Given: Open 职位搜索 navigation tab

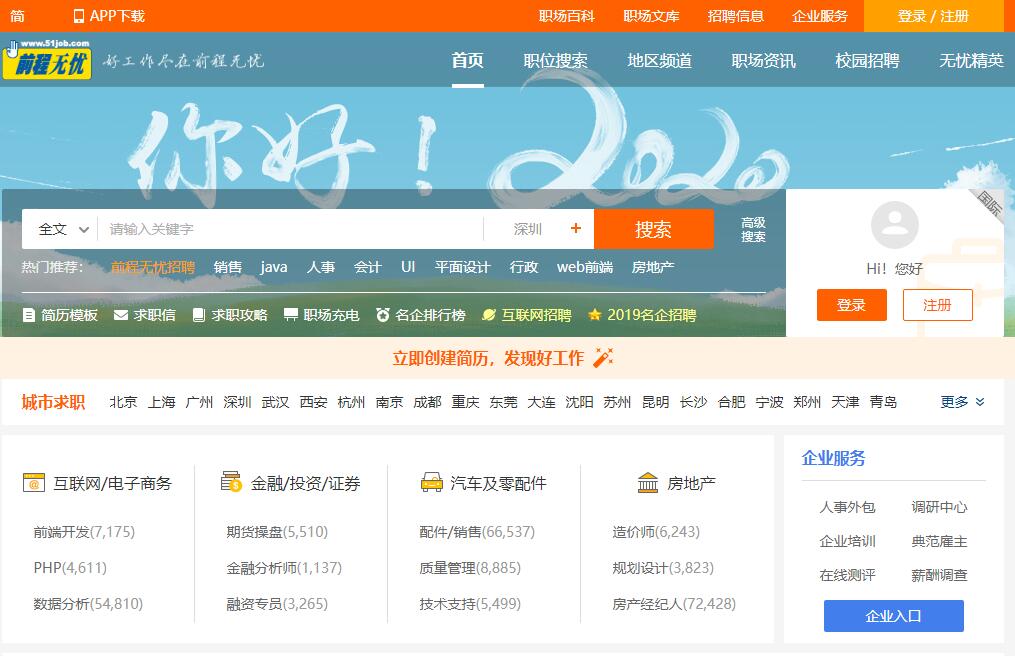Looking at the screenshot, I should (x=555, y=61).
